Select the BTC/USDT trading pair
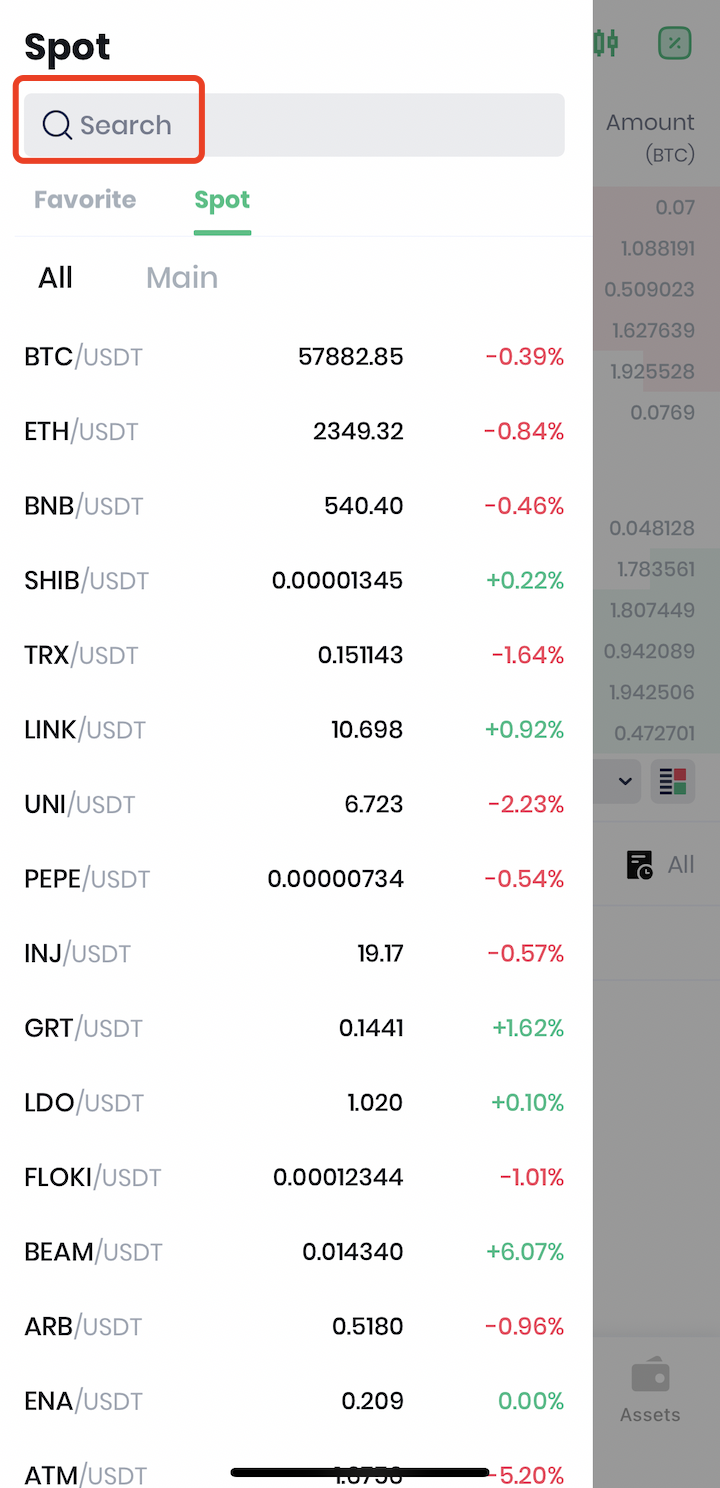This screenshot has width=720, height=1488. (x=294, y=357)
